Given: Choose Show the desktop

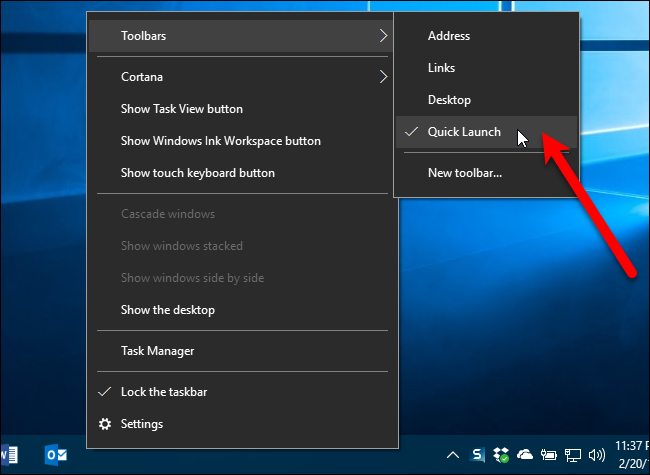Looking at the screenshot, I should 167,310.
